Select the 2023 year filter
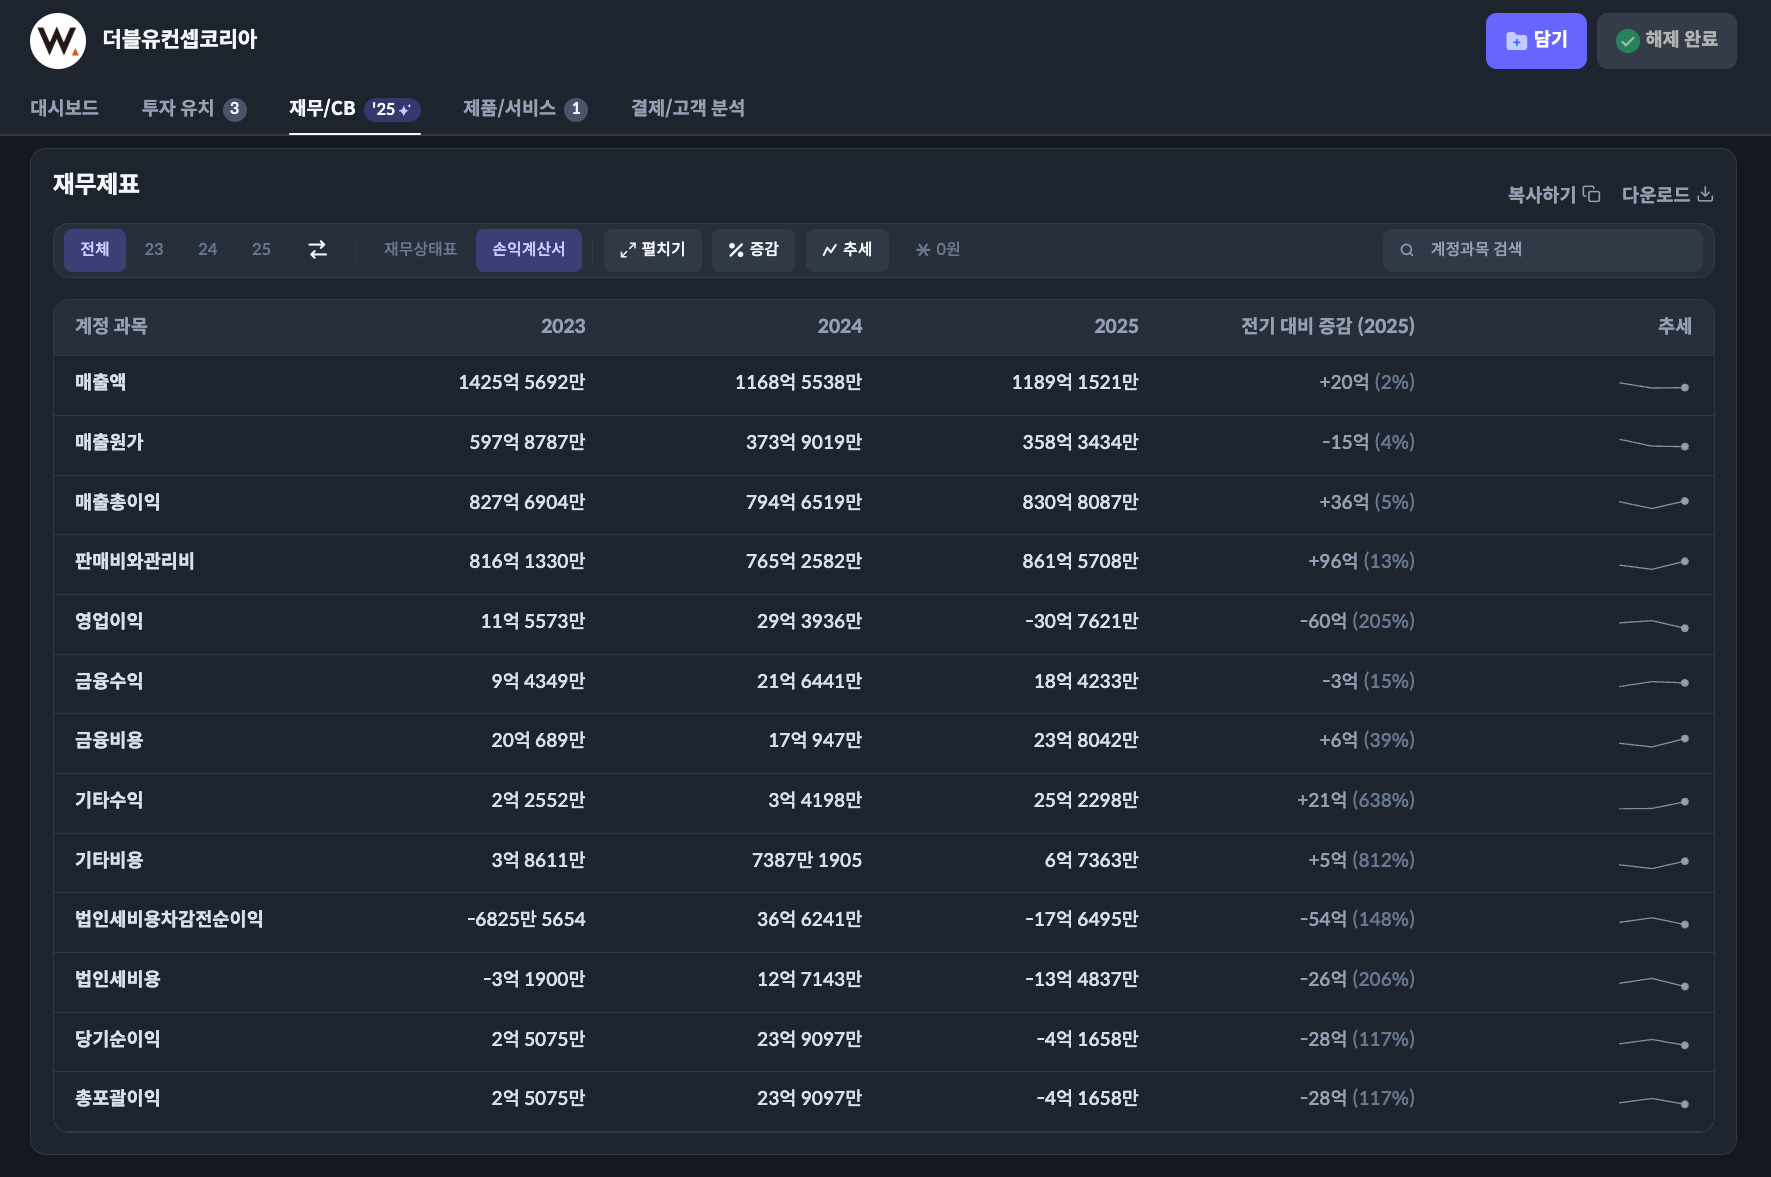This screenshot has height=1177, width=1771. click(x=154, y=250)
